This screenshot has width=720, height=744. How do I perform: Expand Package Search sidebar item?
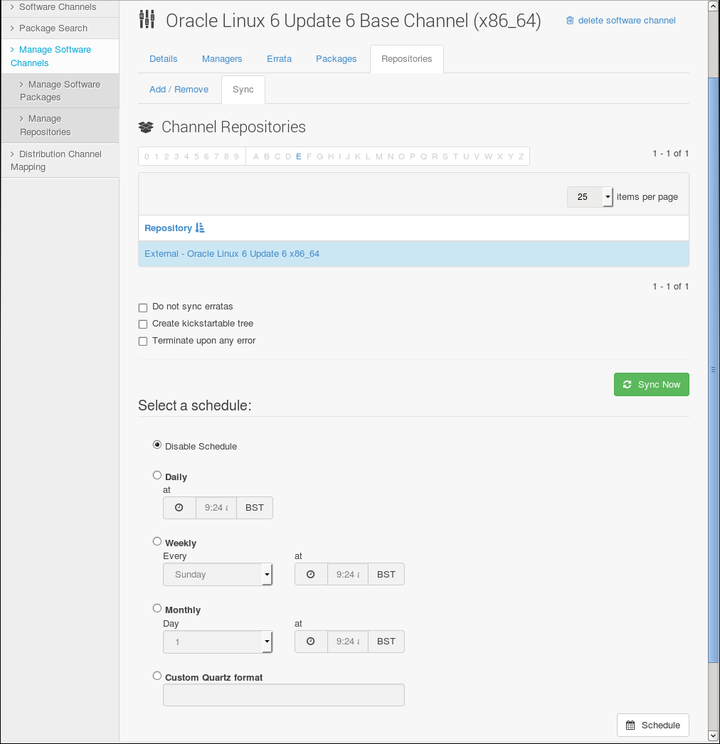(x=53, y=28)
